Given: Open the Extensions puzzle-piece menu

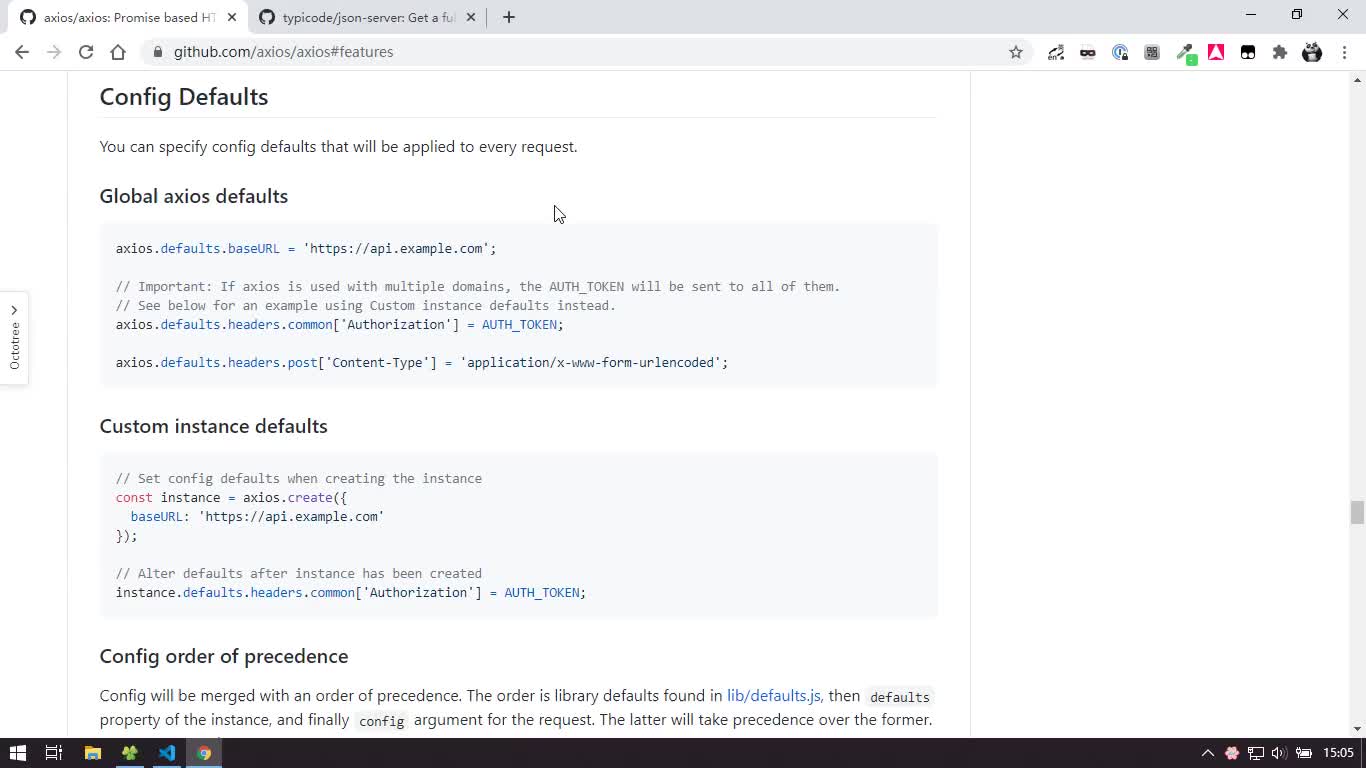Looking at the screenshot, I should [1280, 52].
